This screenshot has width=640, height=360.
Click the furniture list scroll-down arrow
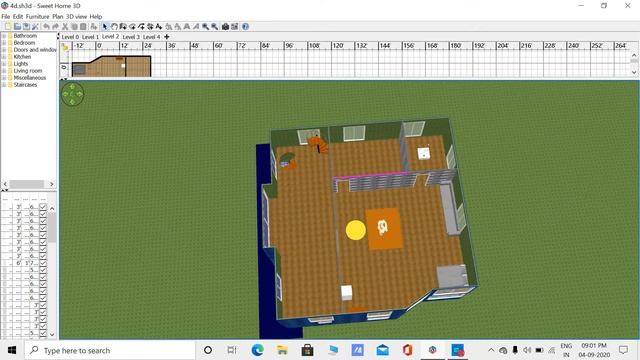(x=52, y=334)
